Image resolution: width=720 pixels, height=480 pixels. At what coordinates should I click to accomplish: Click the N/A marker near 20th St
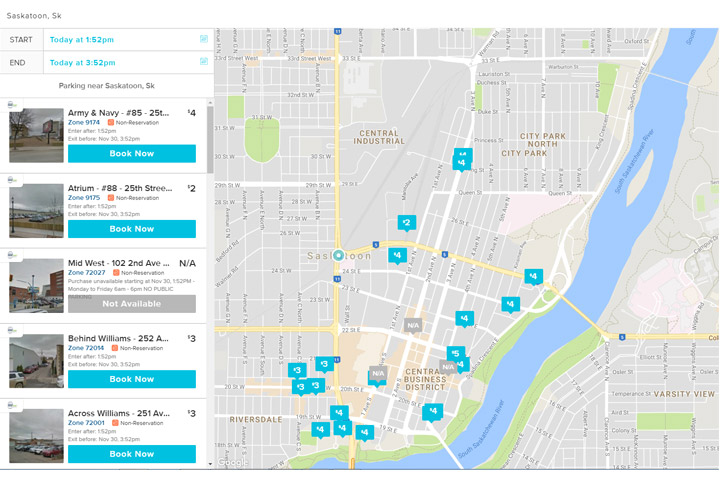tap(377, 374)
